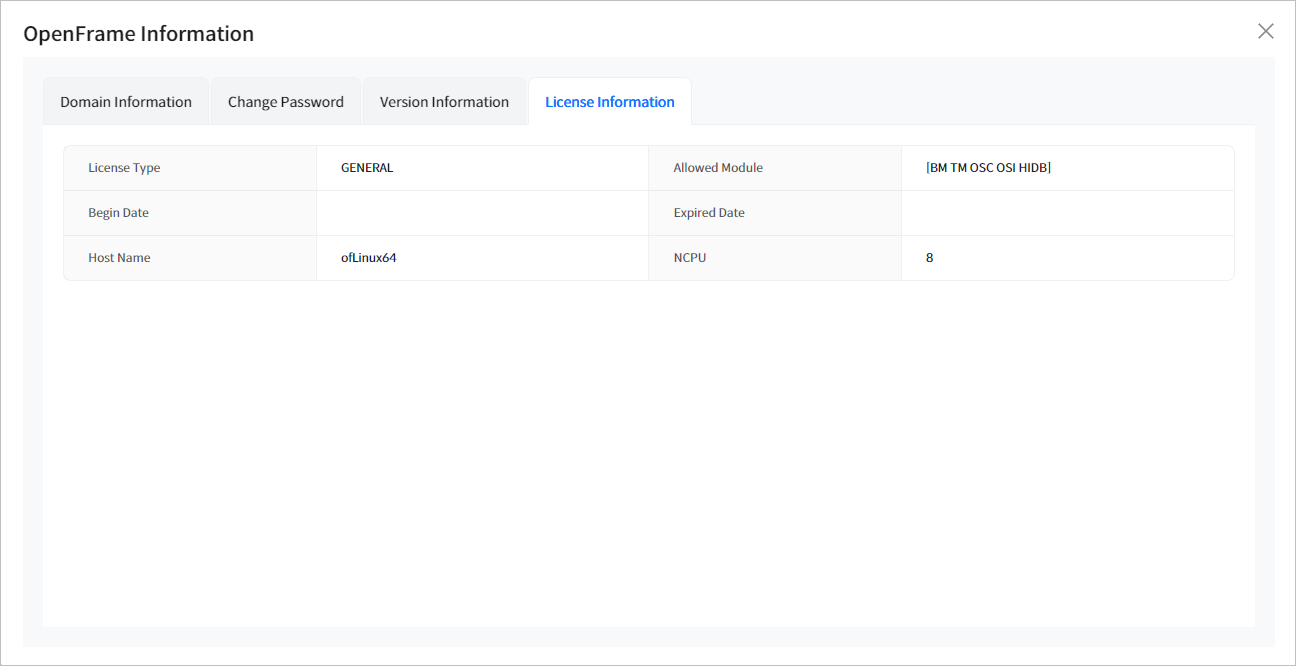Click the OpenFrame Information dialog title
The image size is (1296, 666).
[139, 34]
